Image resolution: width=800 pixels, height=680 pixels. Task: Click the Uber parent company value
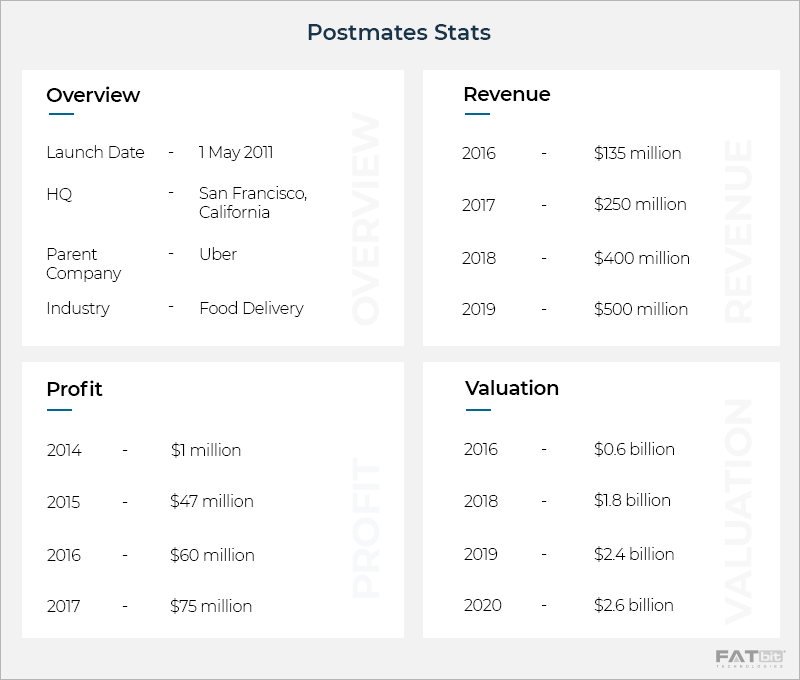tap(218, 254)
